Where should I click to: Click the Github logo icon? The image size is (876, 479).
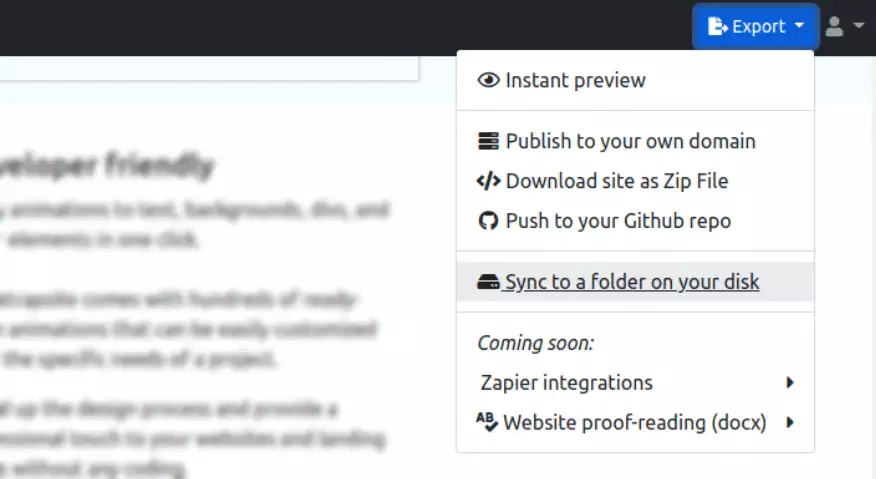click(488, 221)
